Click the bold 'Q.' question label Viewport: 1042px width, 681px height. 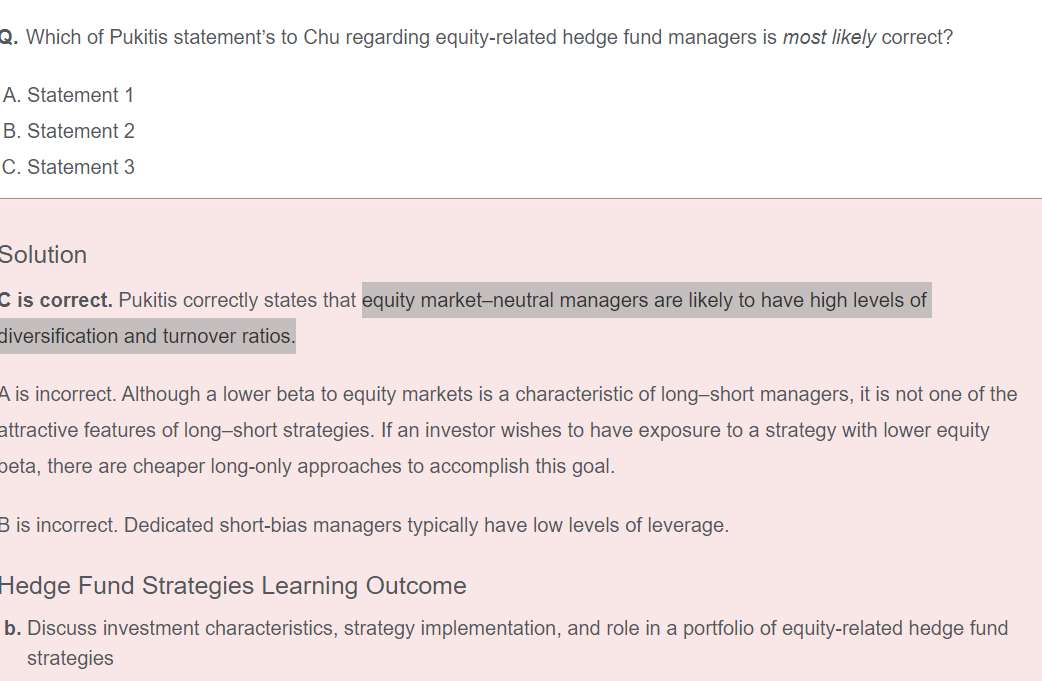[8, 38]
